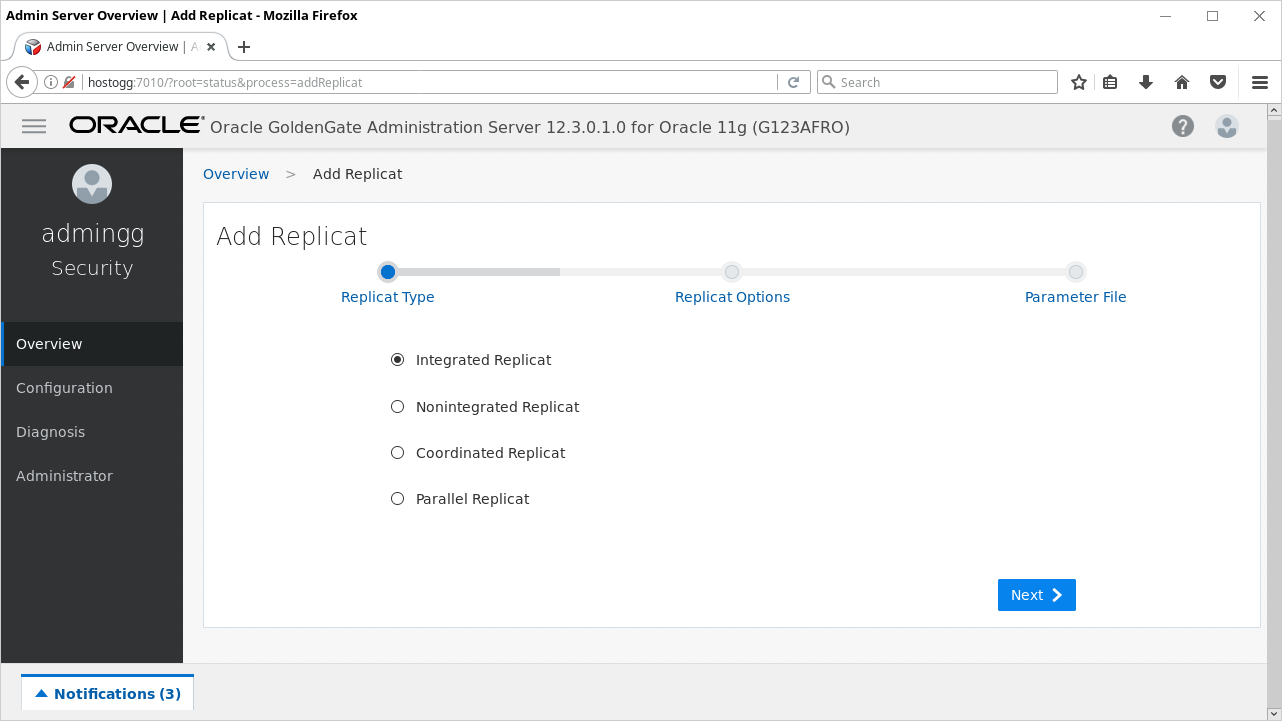
Task: Select Integrated Replicat option
Action: click(x=397, y=360)
